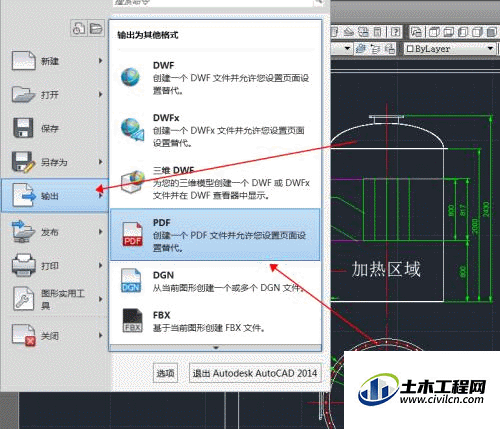
Task: Expand the 新建 submenu arrow
Action: pyautogui.click(x=100, y=61)
